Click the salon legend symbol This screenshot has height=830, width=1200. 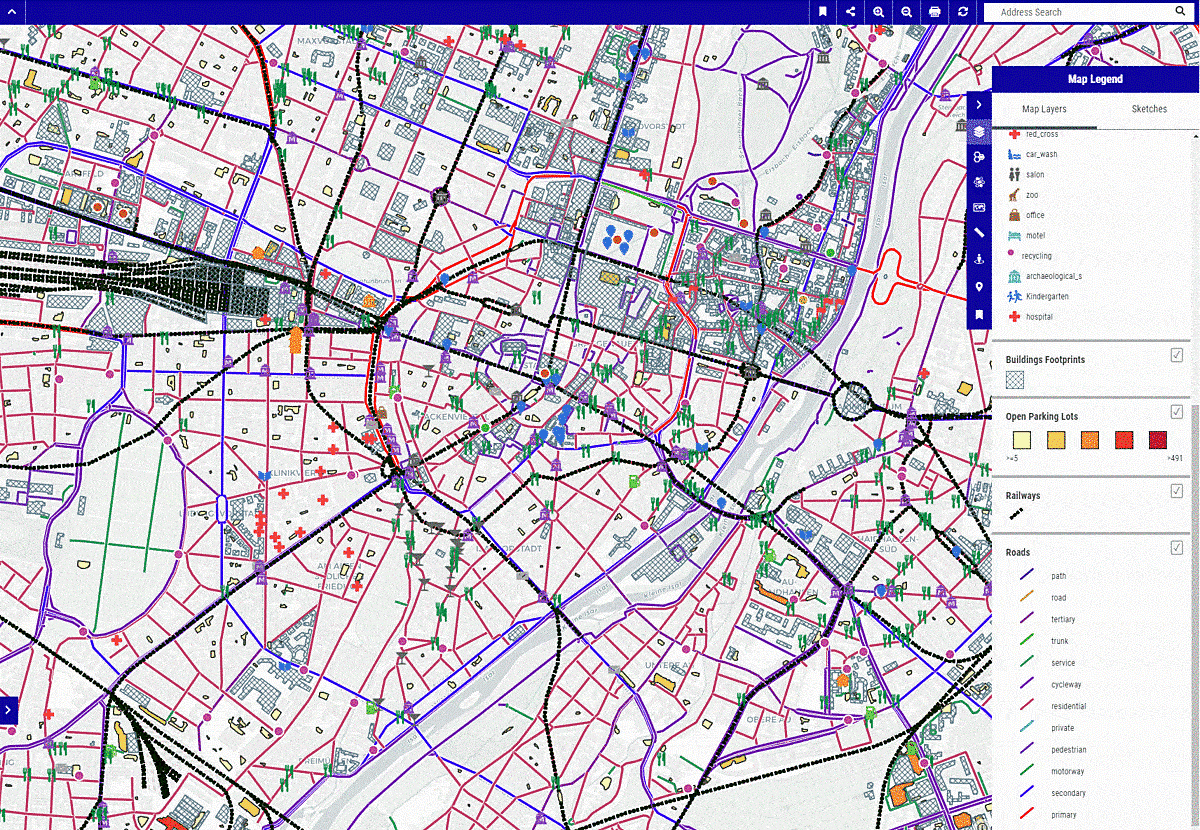[x=1014, y=174]
